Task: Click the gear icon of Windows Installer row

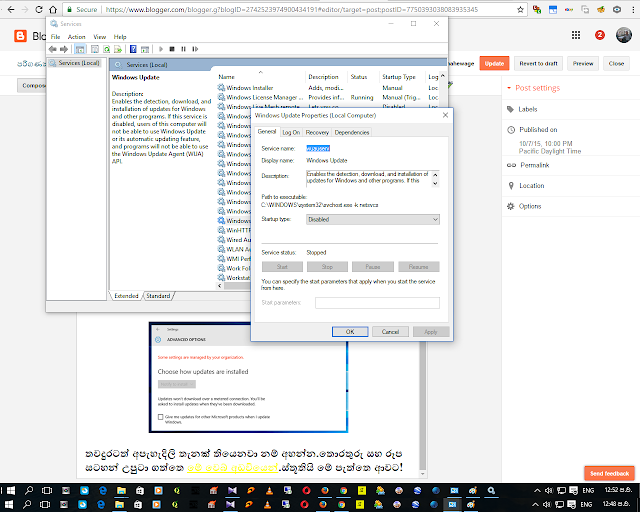Action: click(x=221, y=87)
